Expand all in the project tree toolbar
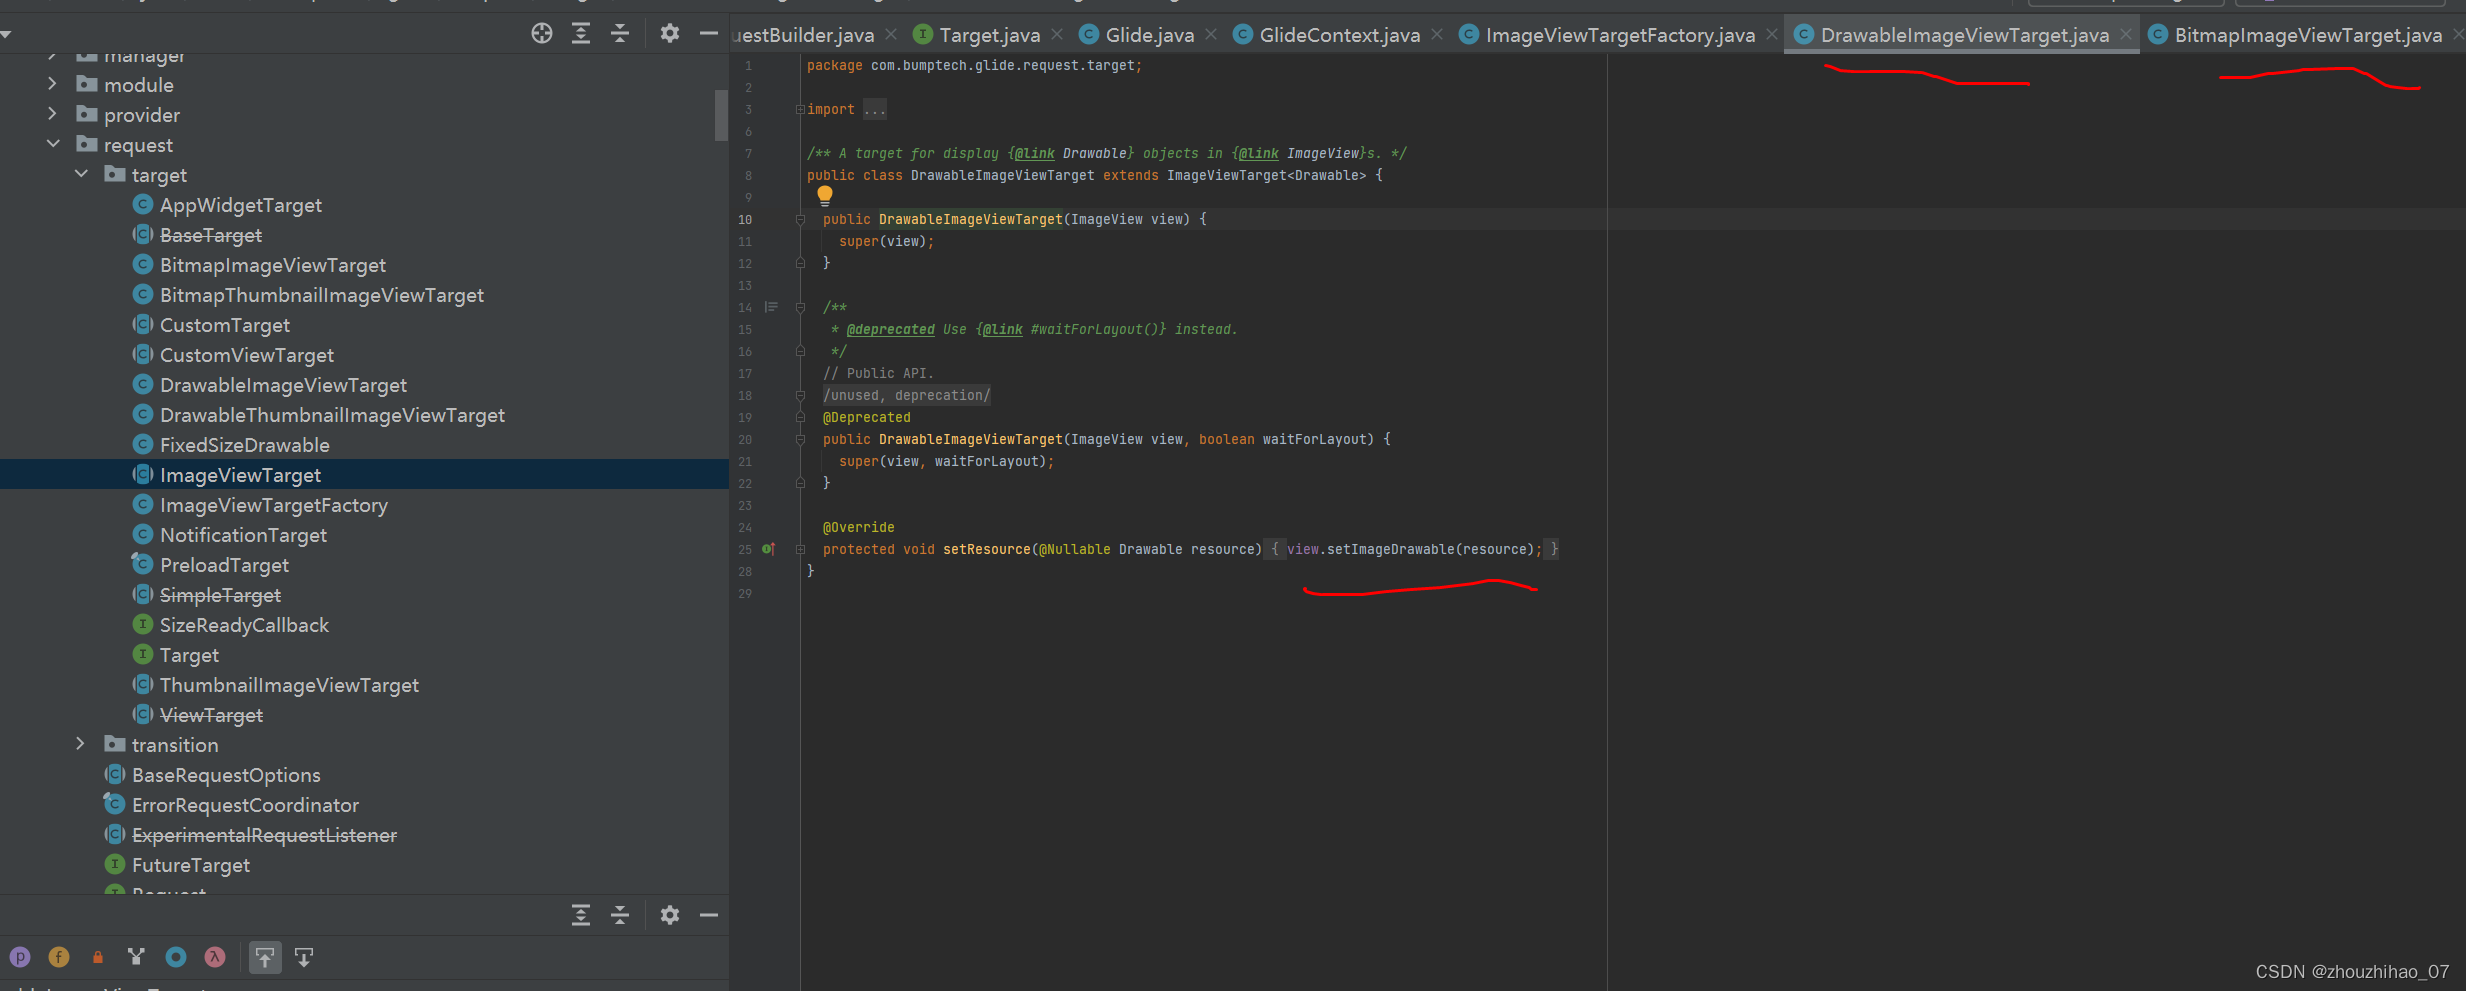2466x991 pixels. coord(581,33)
